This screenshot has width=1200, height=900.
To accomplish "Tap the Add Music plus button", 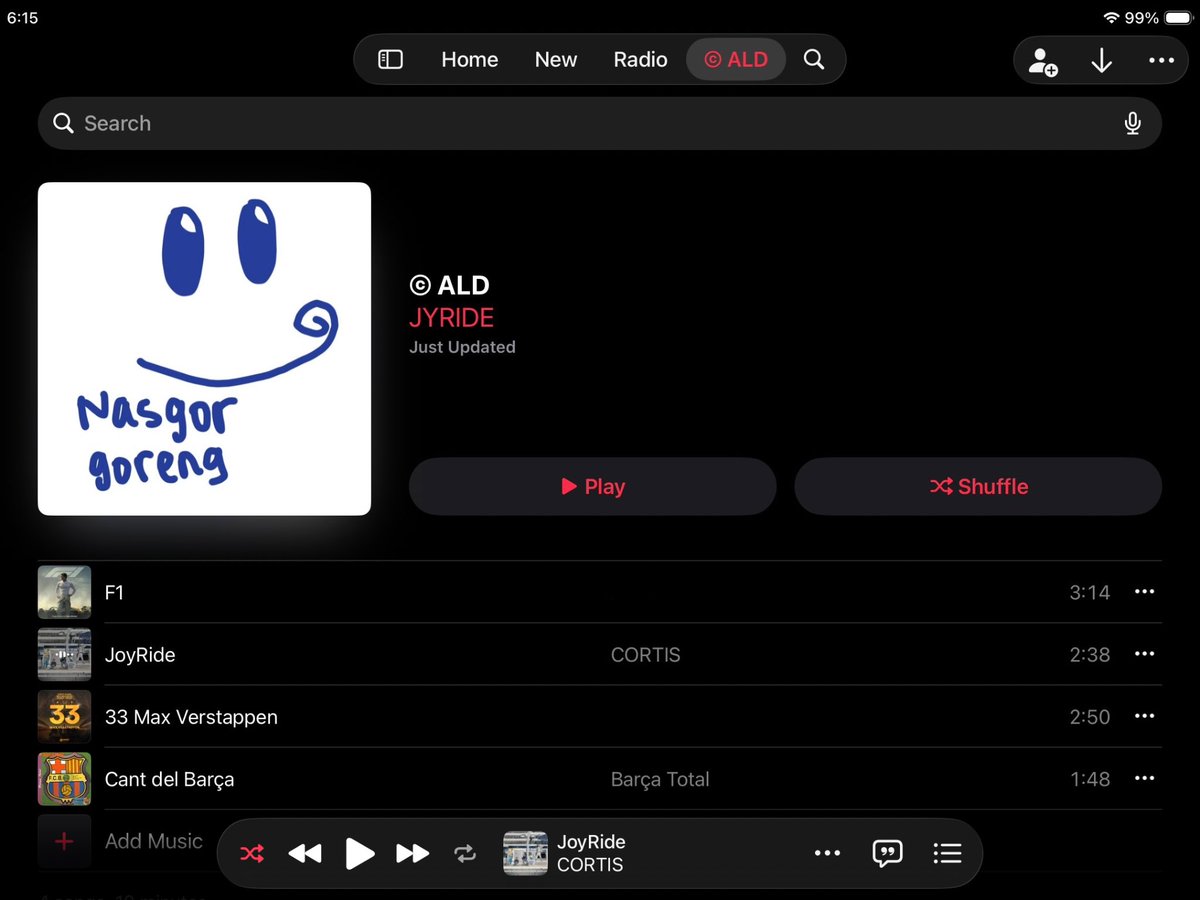I will coord(64,841).
